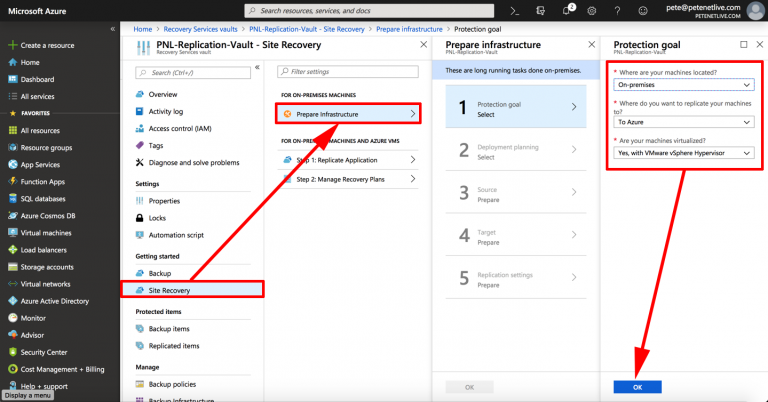Click Prepare infrastructure breadcrumb
768x402 pixels.
click(x=409, y=29)
